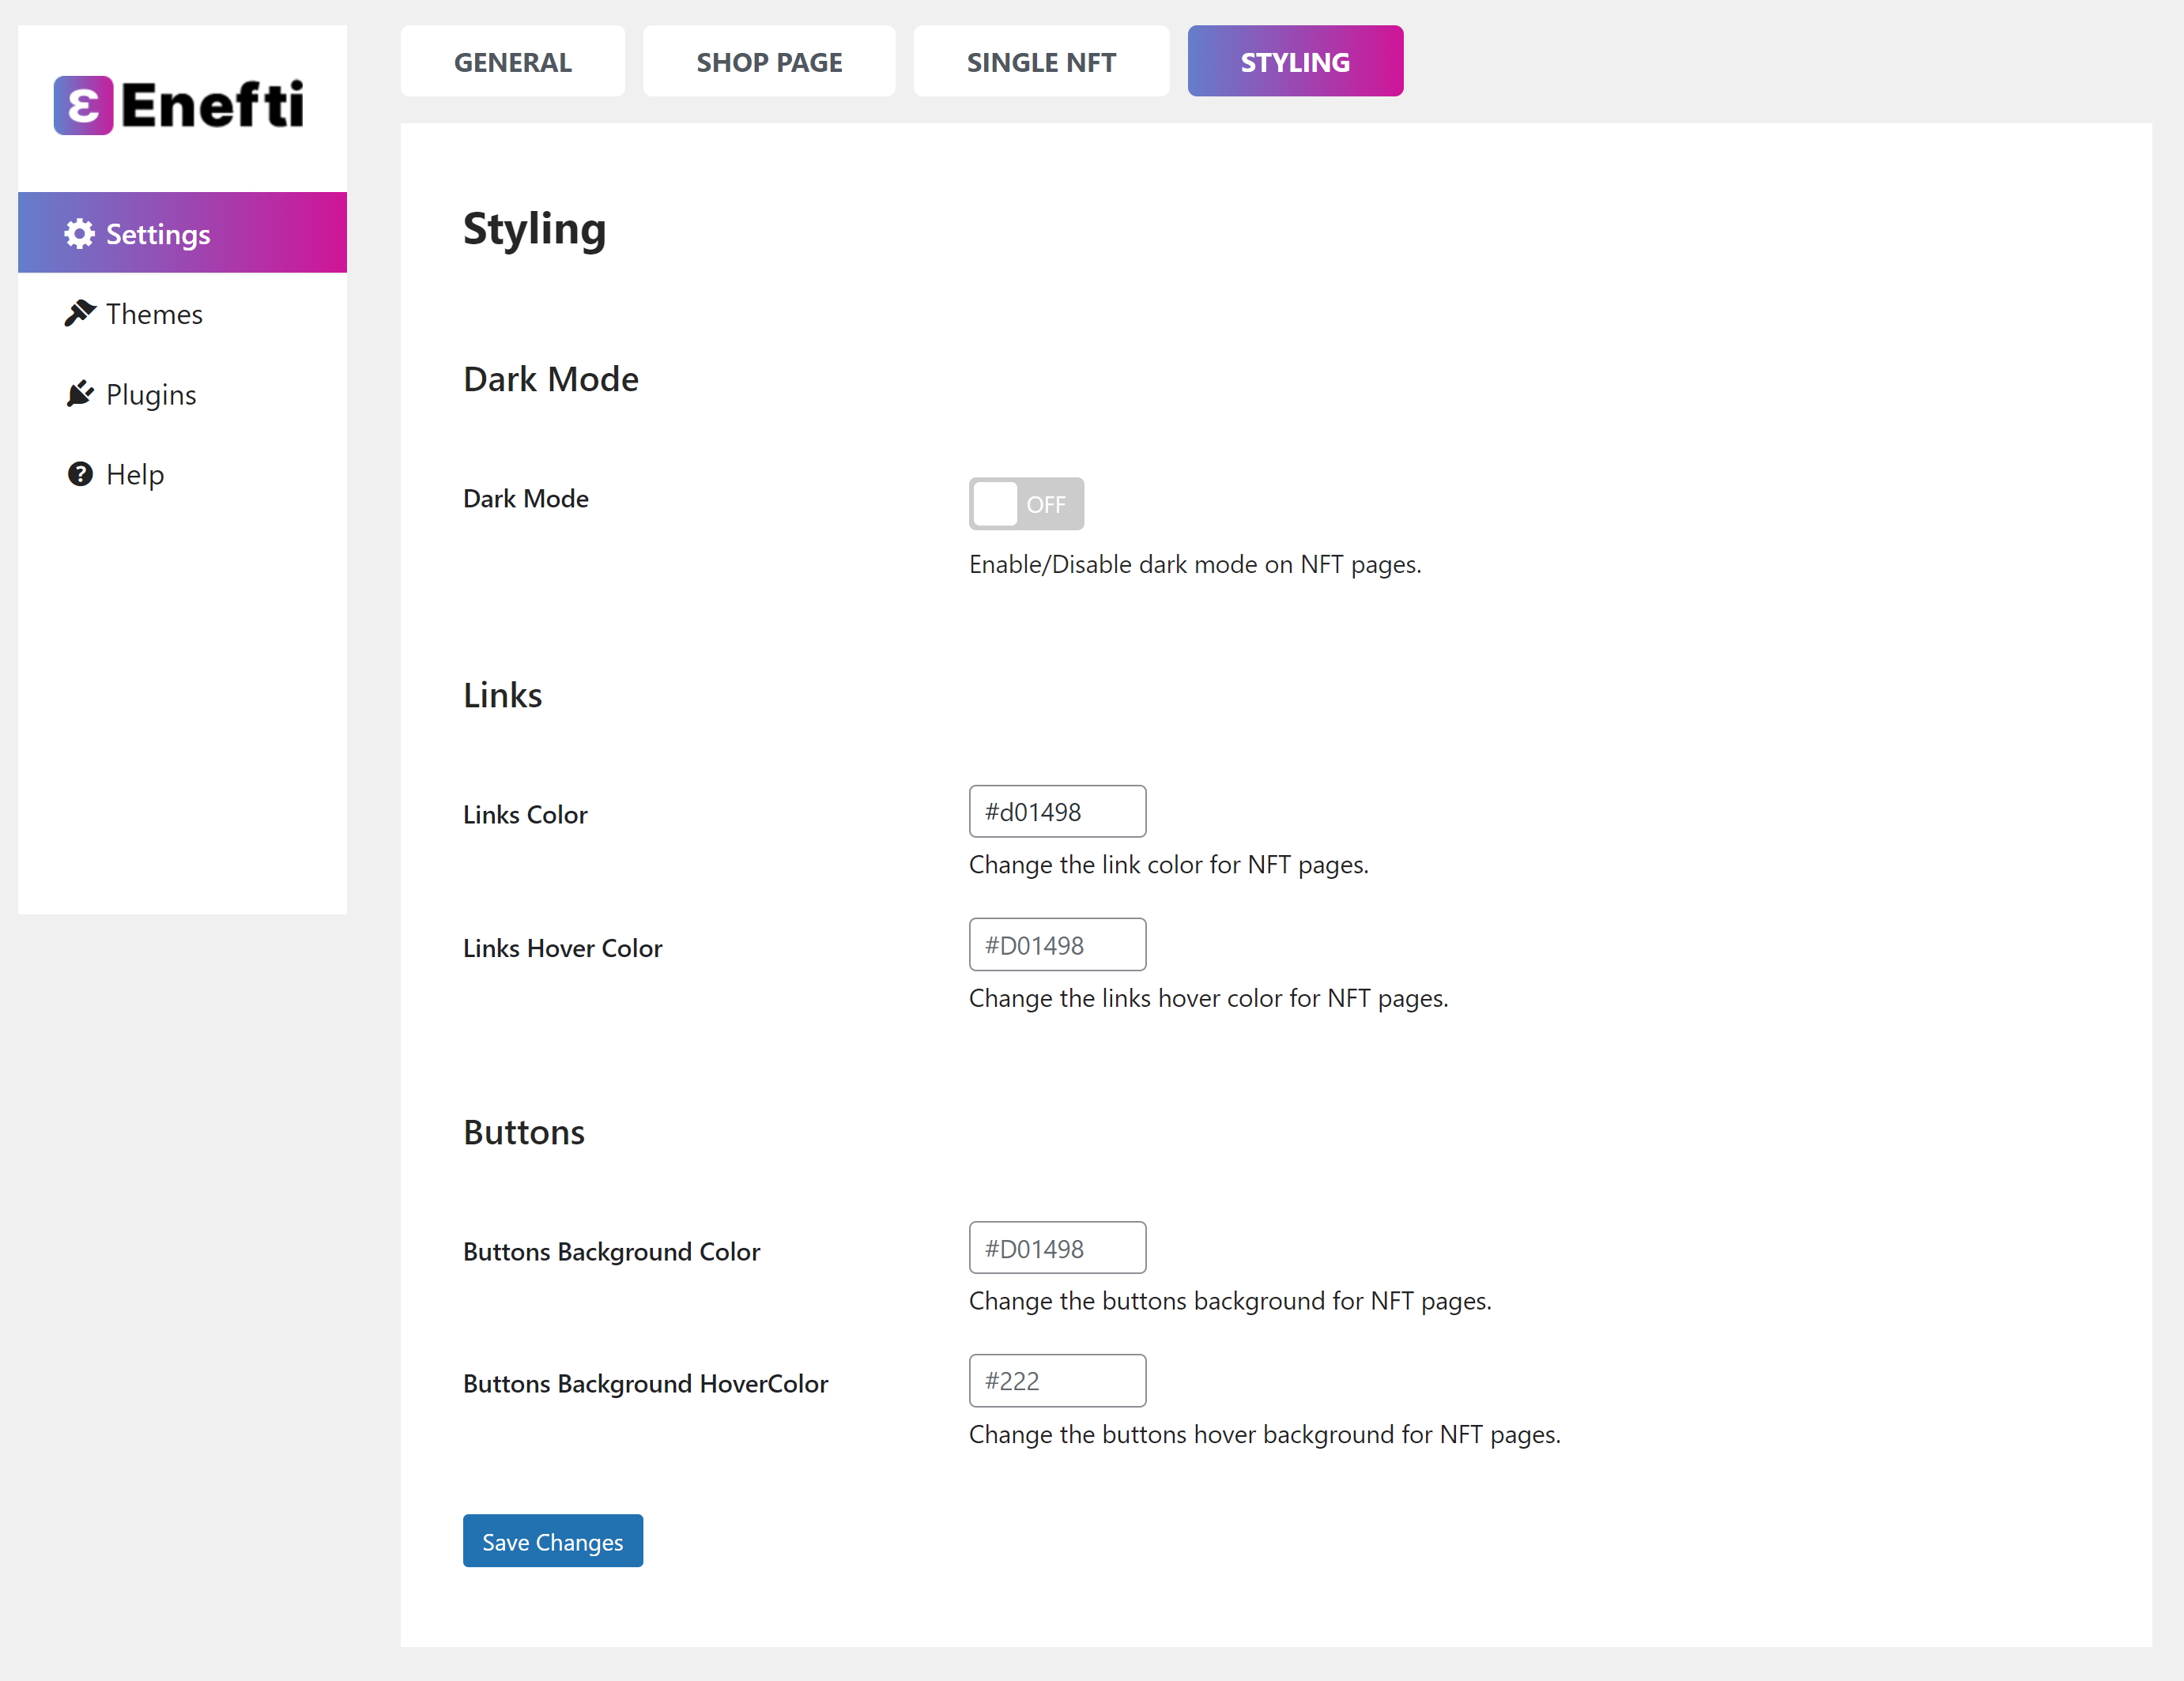Viewport: 2184px width, 1681px height.
Task: Toggle the Dark Mode switch
Action: click(x=1025, y=504)
